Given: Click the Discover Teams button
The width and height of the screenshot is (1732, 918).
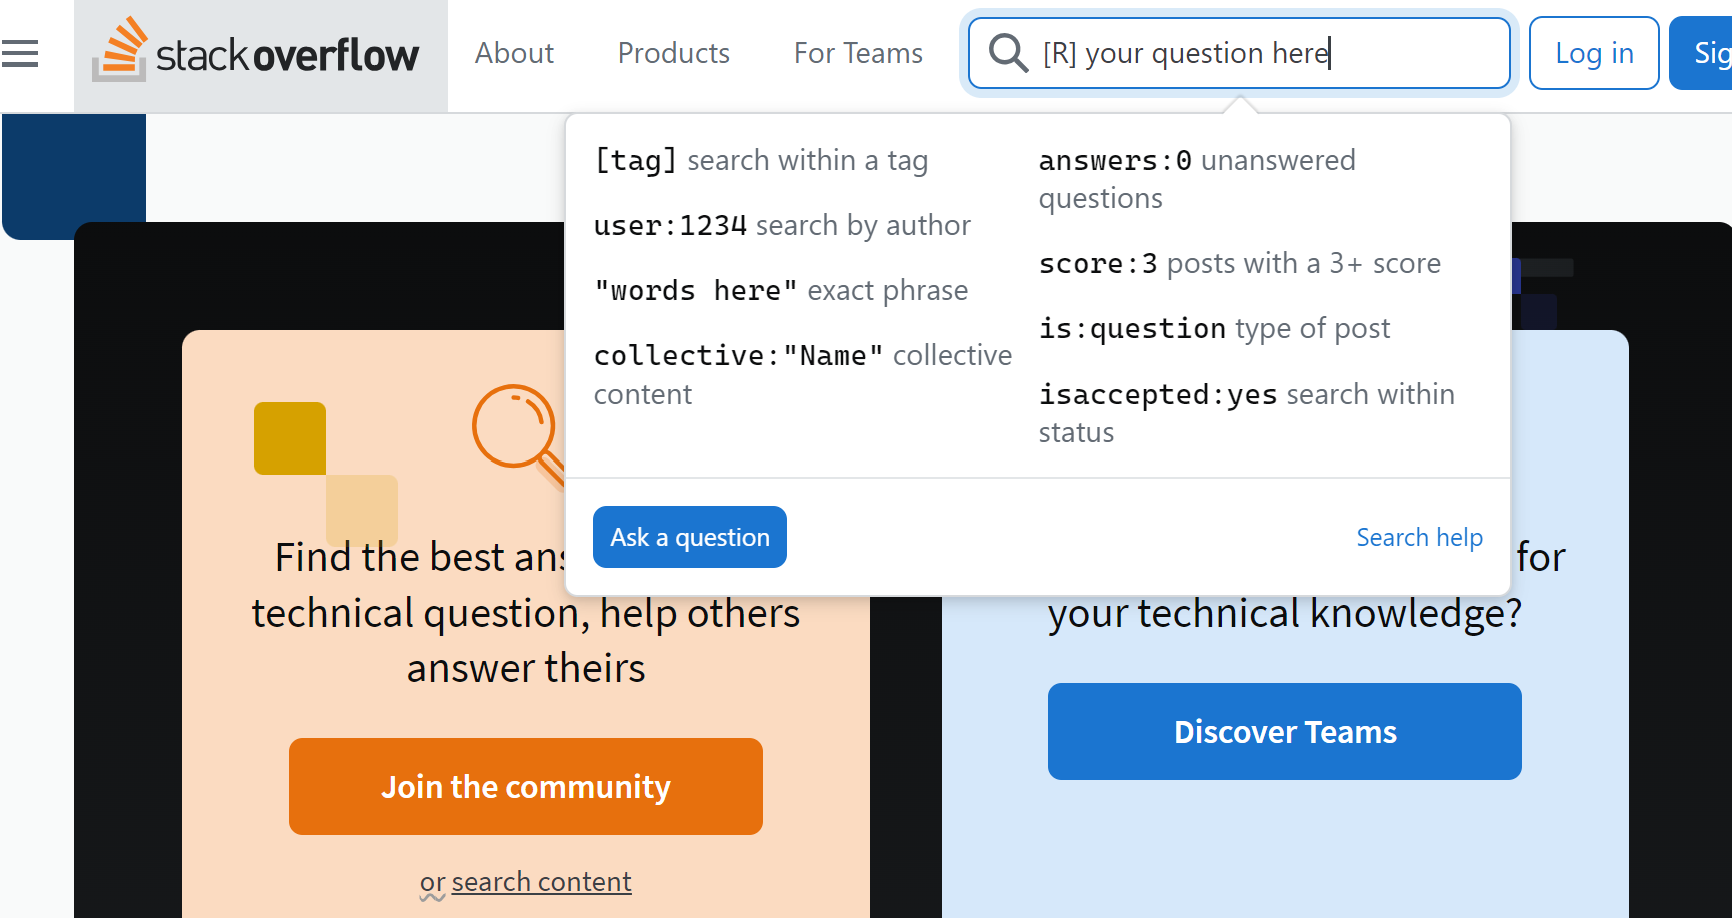Looking at the screenshot, I should pyautogui.click(x=1285, y=732).
